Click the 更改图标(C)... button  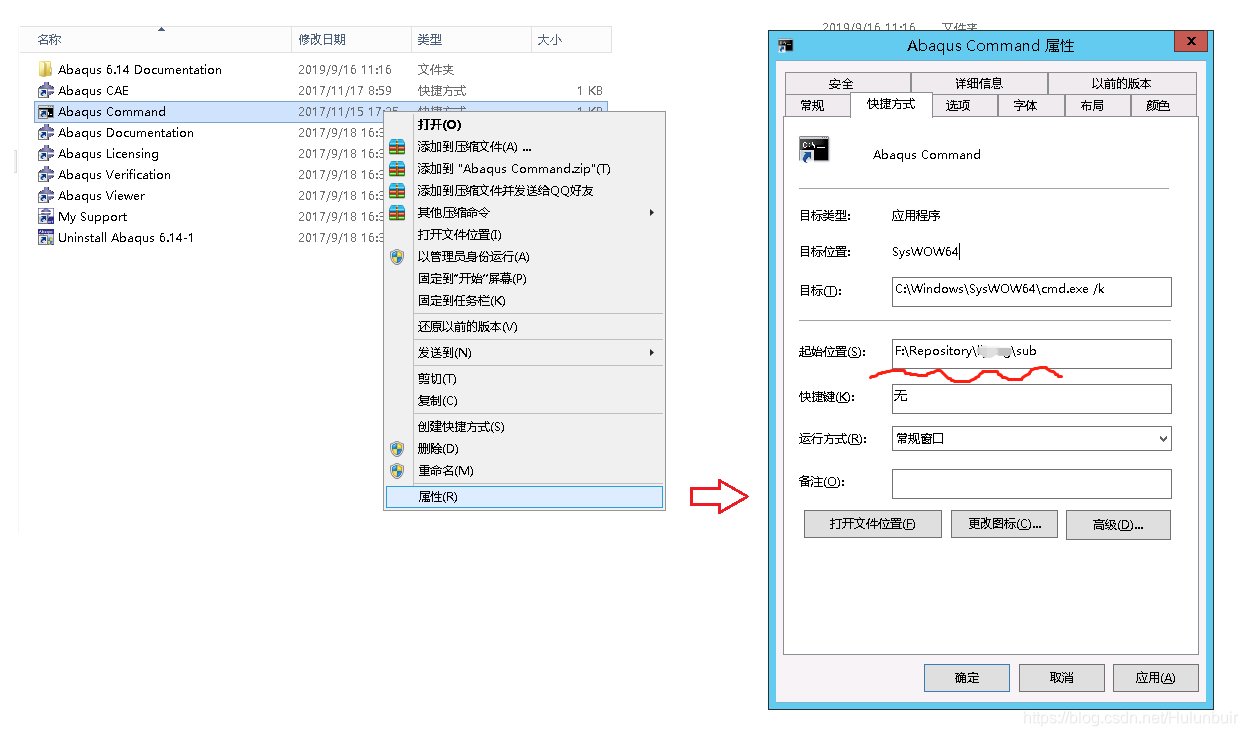click(x=1004, y=524)
